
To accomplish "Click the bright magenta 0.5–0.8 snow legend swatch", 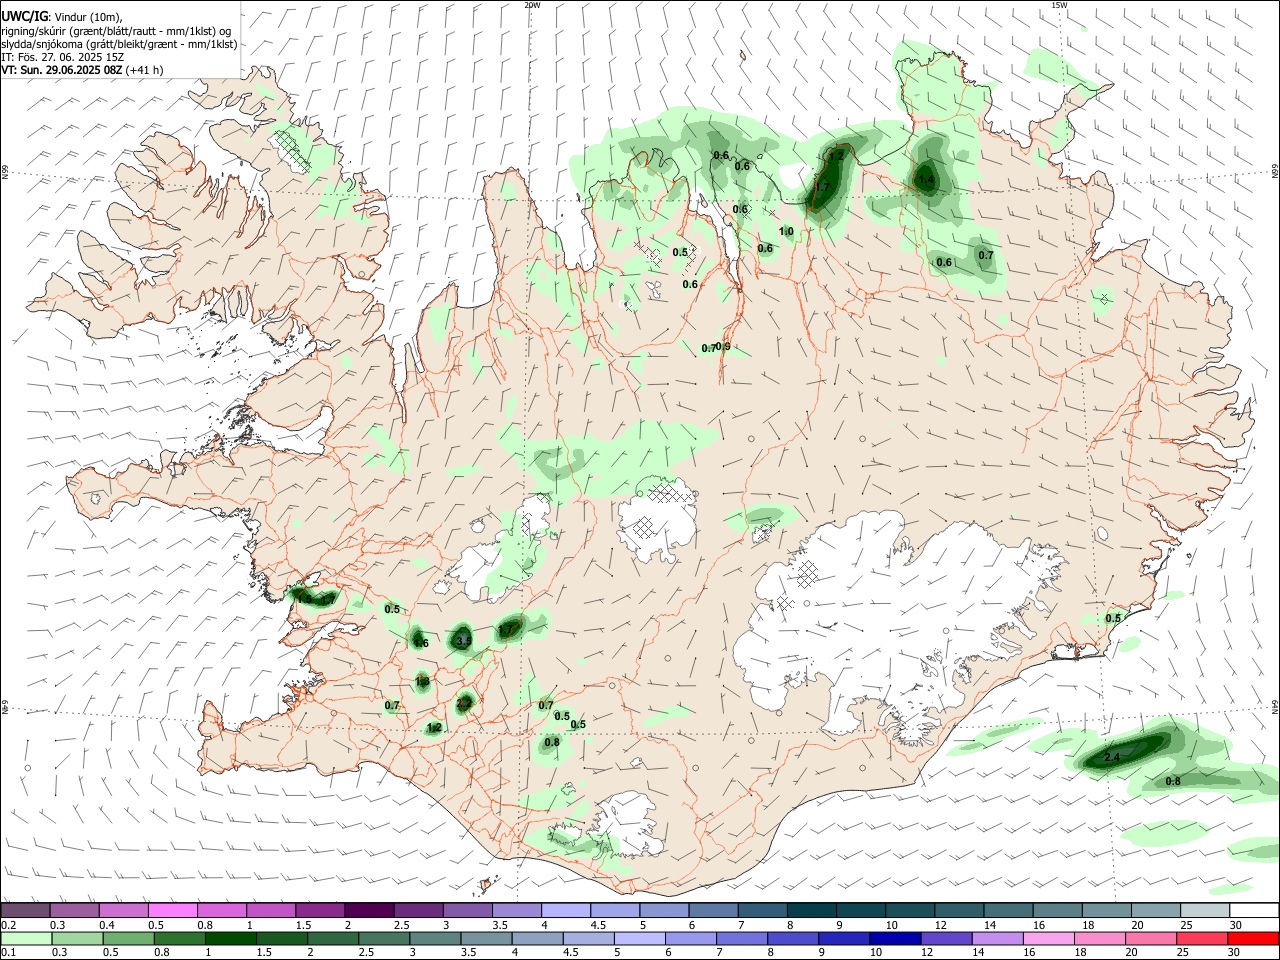I will point(173,910).
